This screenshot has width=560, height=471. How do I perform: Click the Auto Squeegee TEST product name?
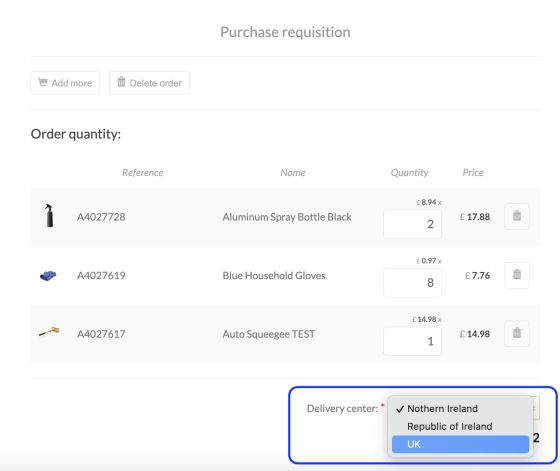[x=269, y=334]
